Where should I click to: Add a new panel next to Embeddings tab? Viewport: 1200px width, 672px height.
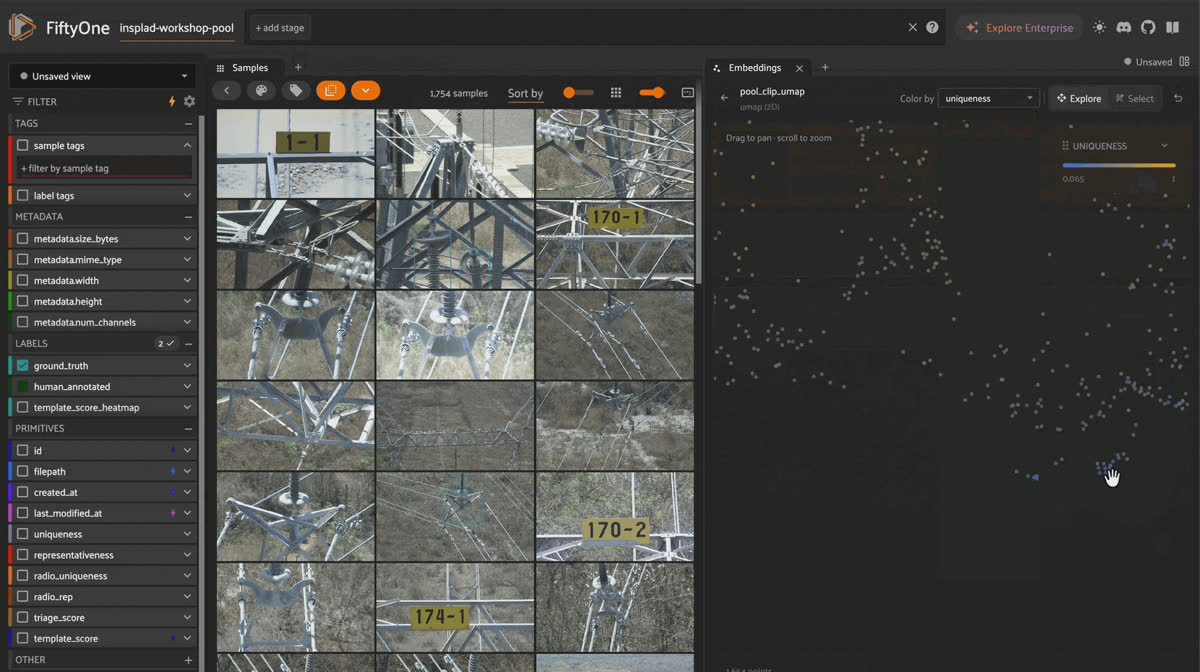pos(825,68)
